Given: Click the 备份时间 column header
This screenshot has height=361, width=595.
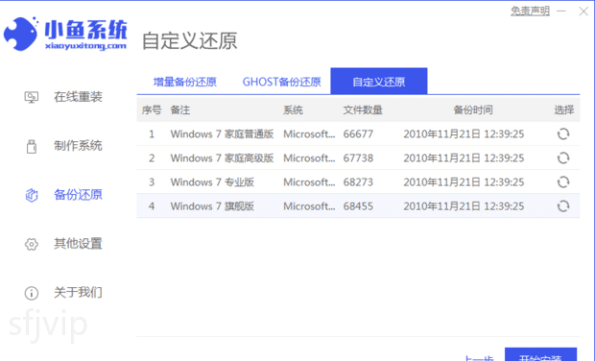Looking at the screenshot, I should pos(473,110).
